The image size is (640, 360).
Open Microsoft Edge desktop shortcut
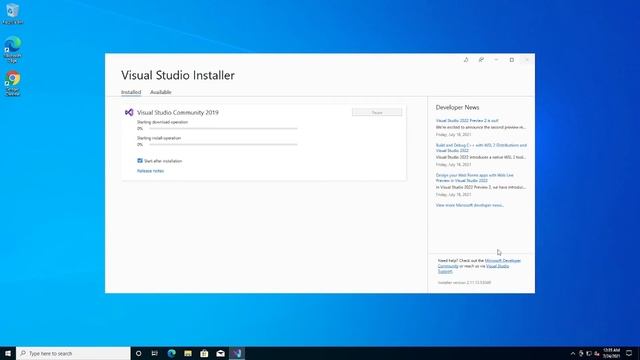pyautogui.click(x=13, y=49)
